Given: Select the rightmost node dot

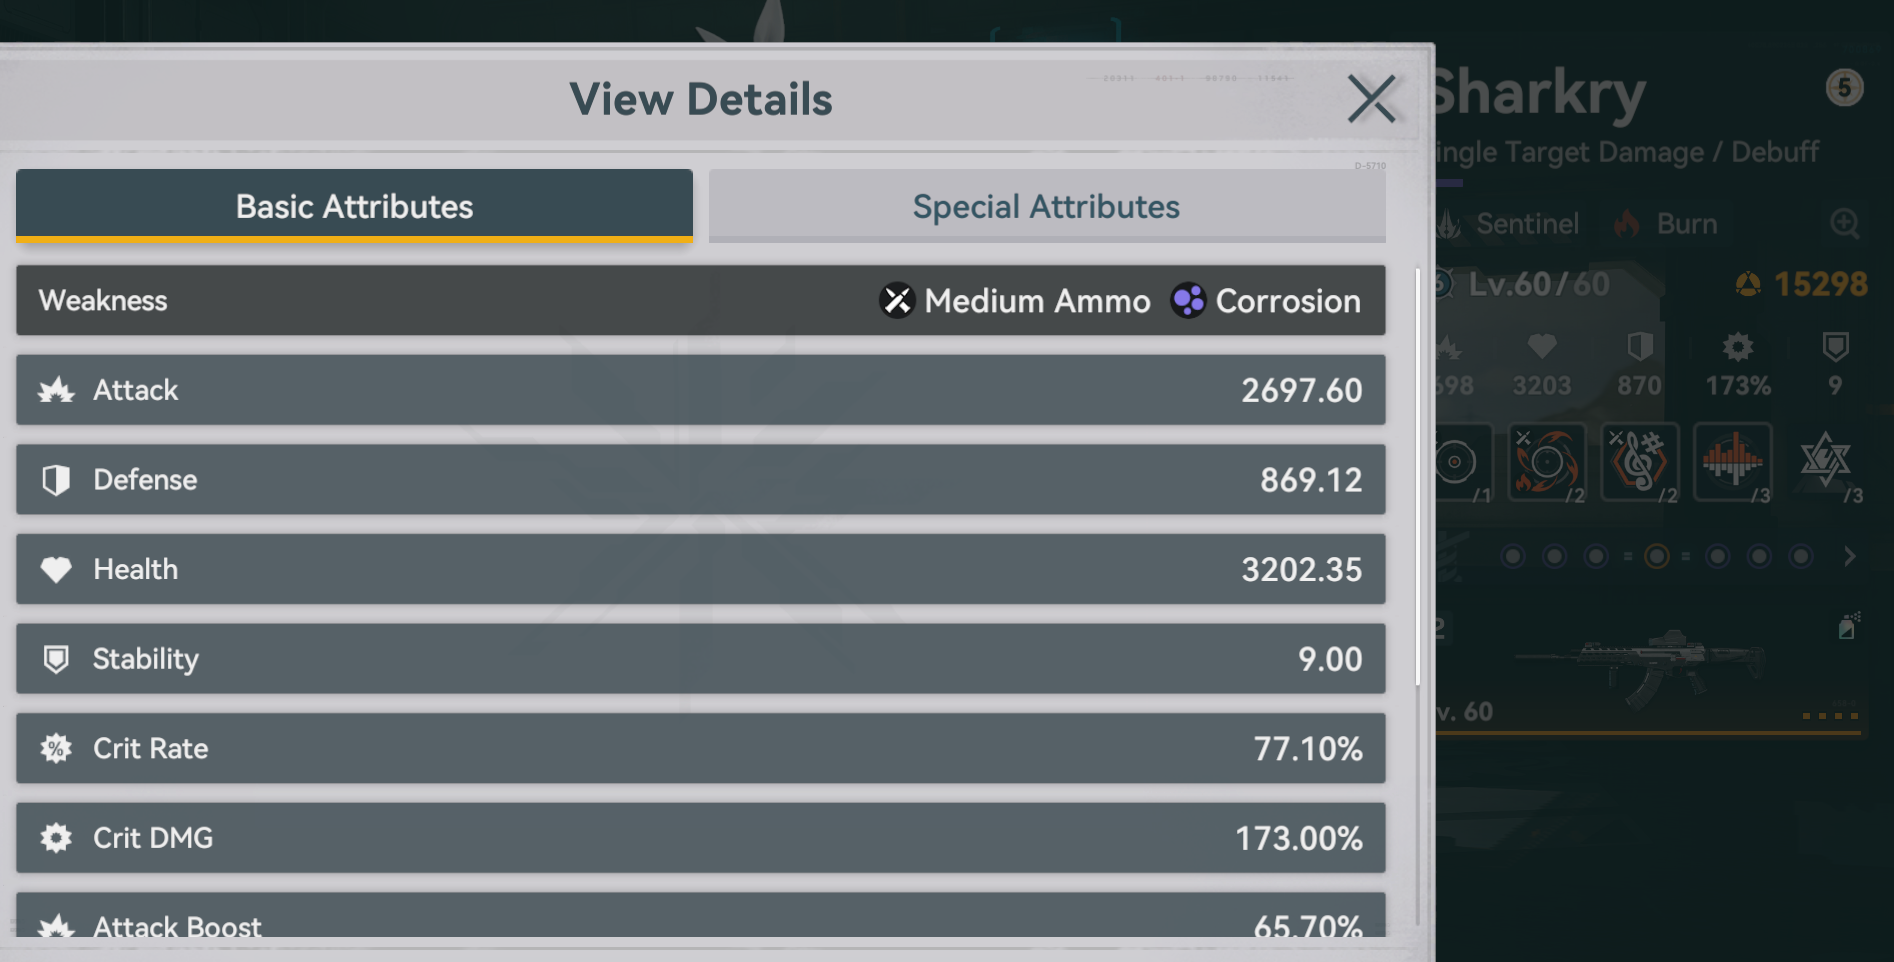Looking at the screenshot, I should (1801, 556).
